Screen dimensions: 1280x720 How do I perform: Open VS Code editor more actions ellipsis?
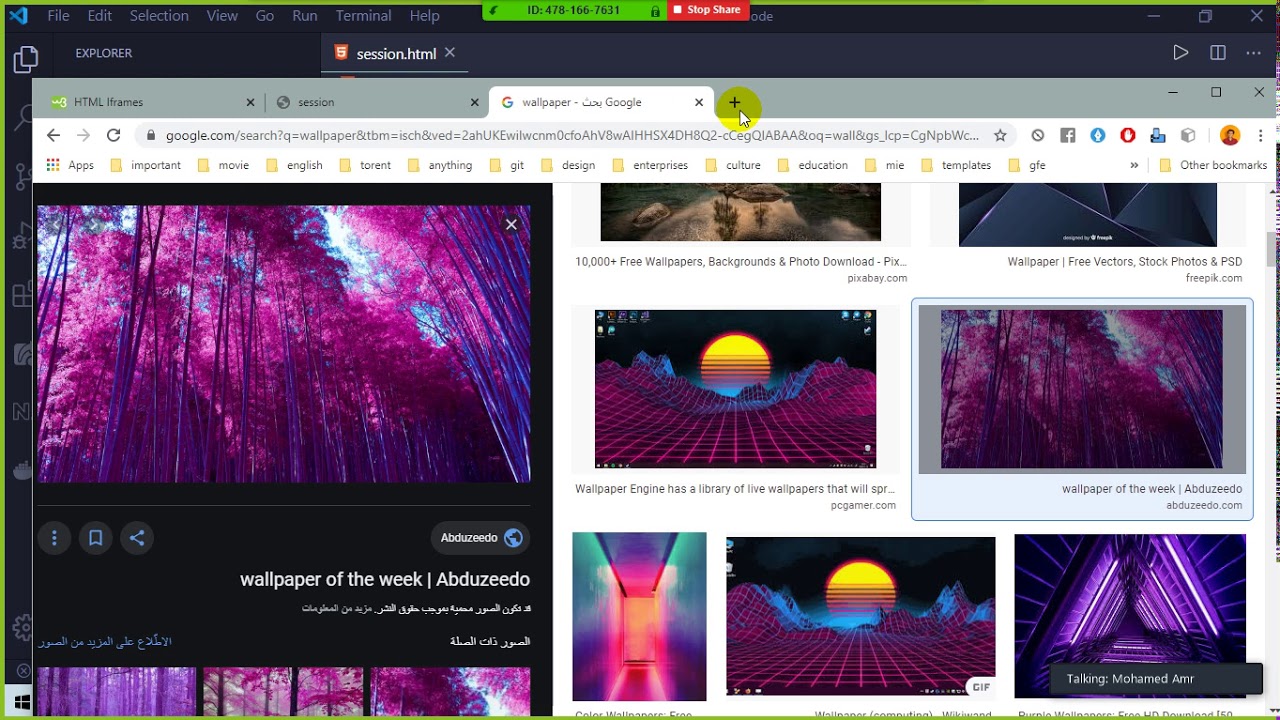pos(1253,53)
